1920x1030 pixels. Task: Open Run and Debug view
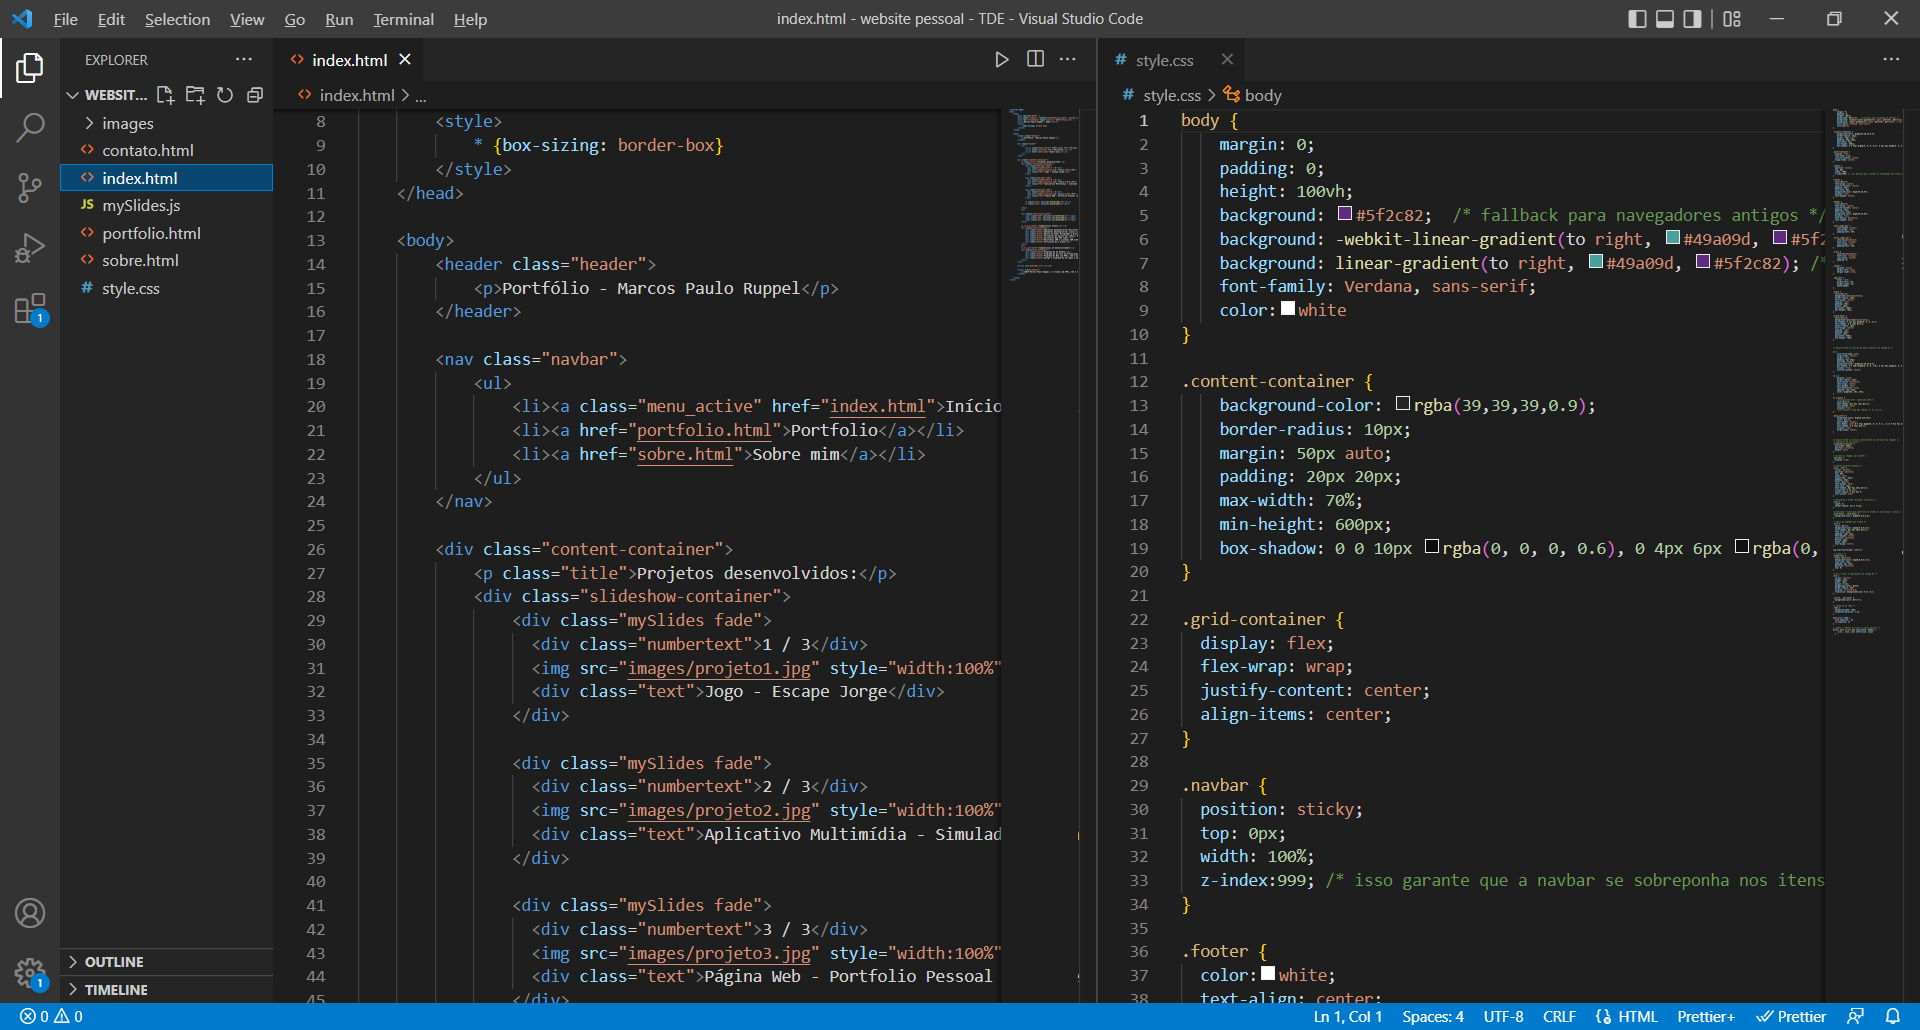click(30, 247)
